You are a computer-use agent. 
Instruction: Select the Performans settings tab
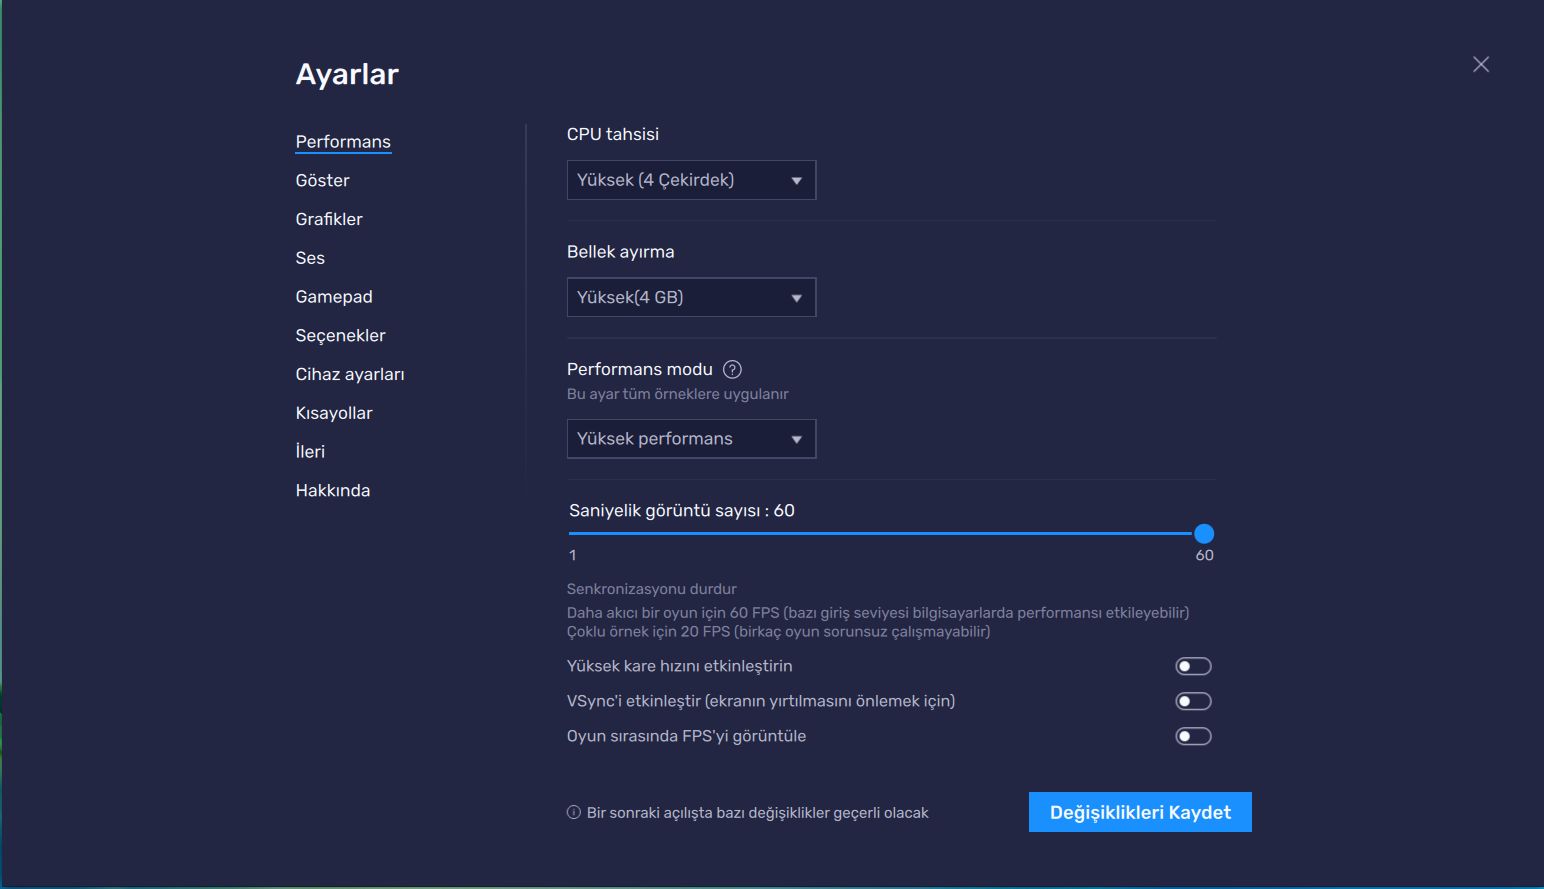click(x=343, y=142)
